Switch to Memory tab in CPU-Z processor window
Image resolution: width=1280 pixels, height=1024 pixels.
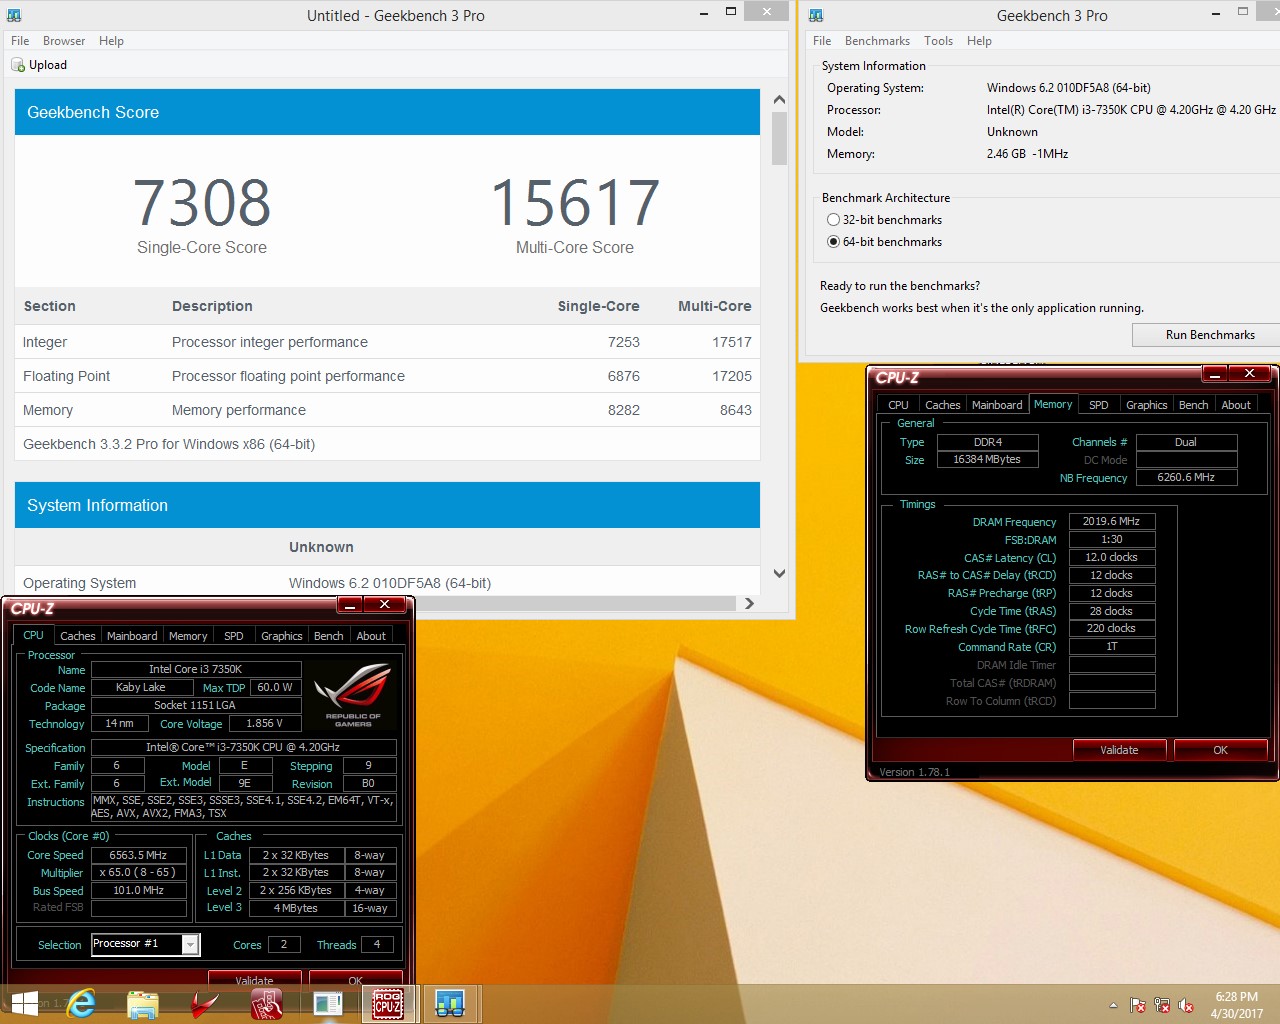[188, 636]
